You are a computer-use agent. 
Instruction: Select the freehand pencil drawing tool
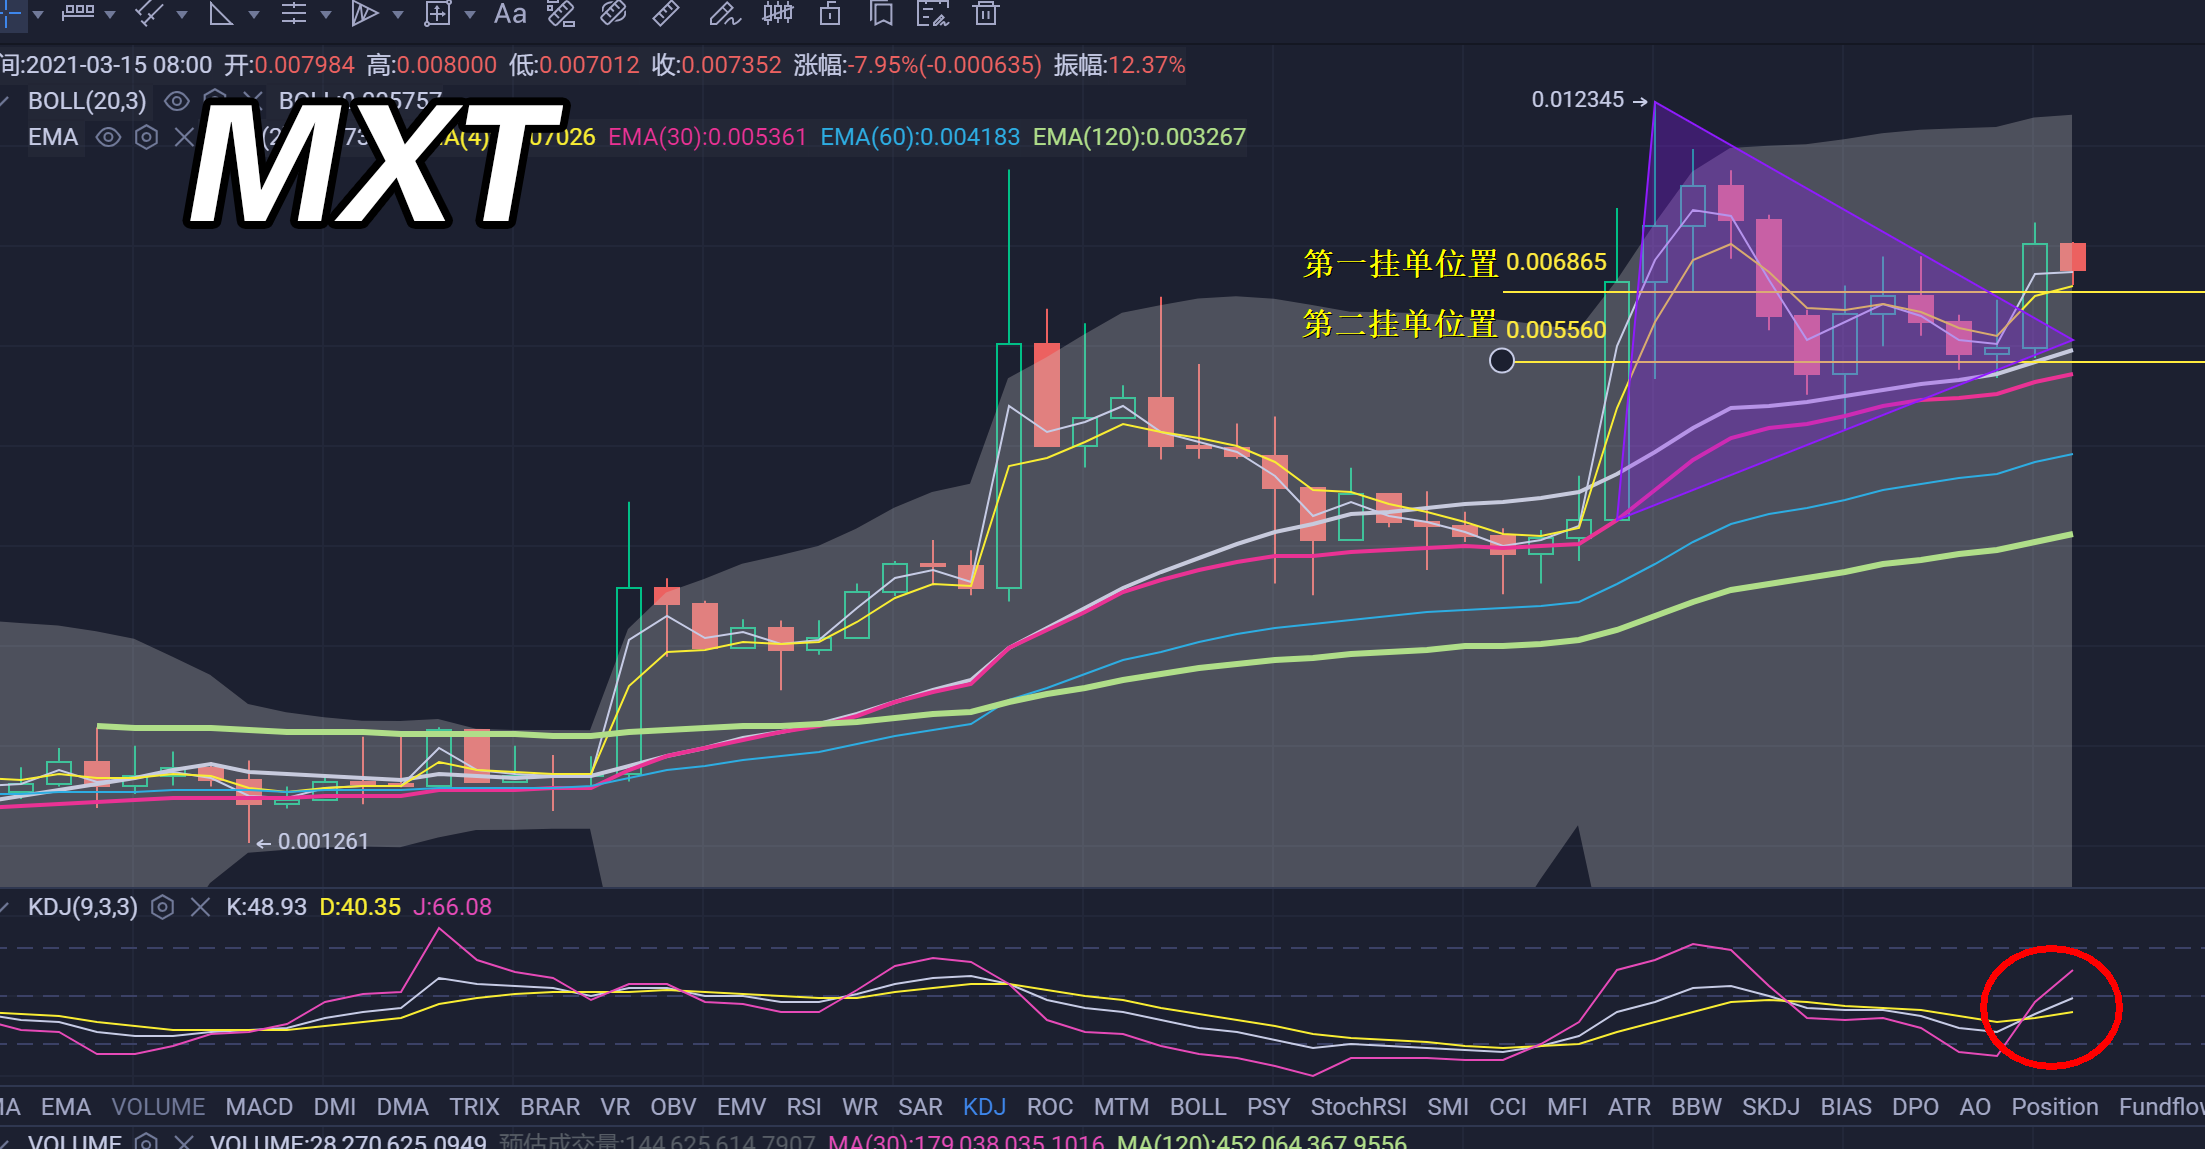tap(724, 14)
